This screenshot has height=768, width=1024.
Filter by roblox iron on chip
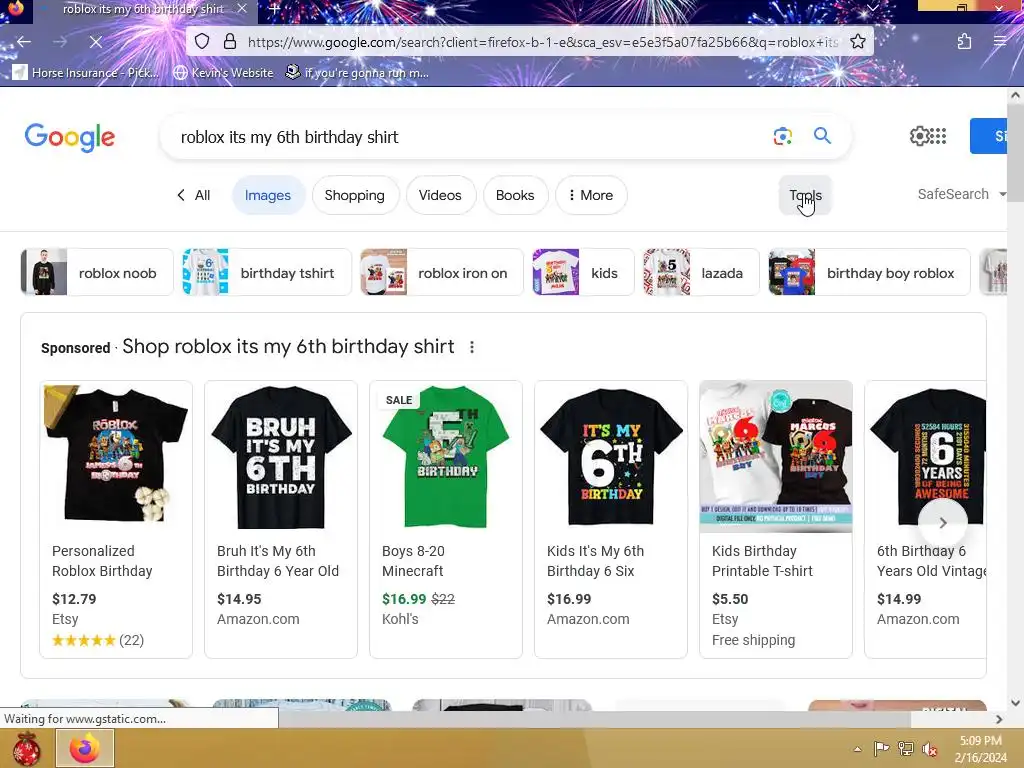[442, 272]
